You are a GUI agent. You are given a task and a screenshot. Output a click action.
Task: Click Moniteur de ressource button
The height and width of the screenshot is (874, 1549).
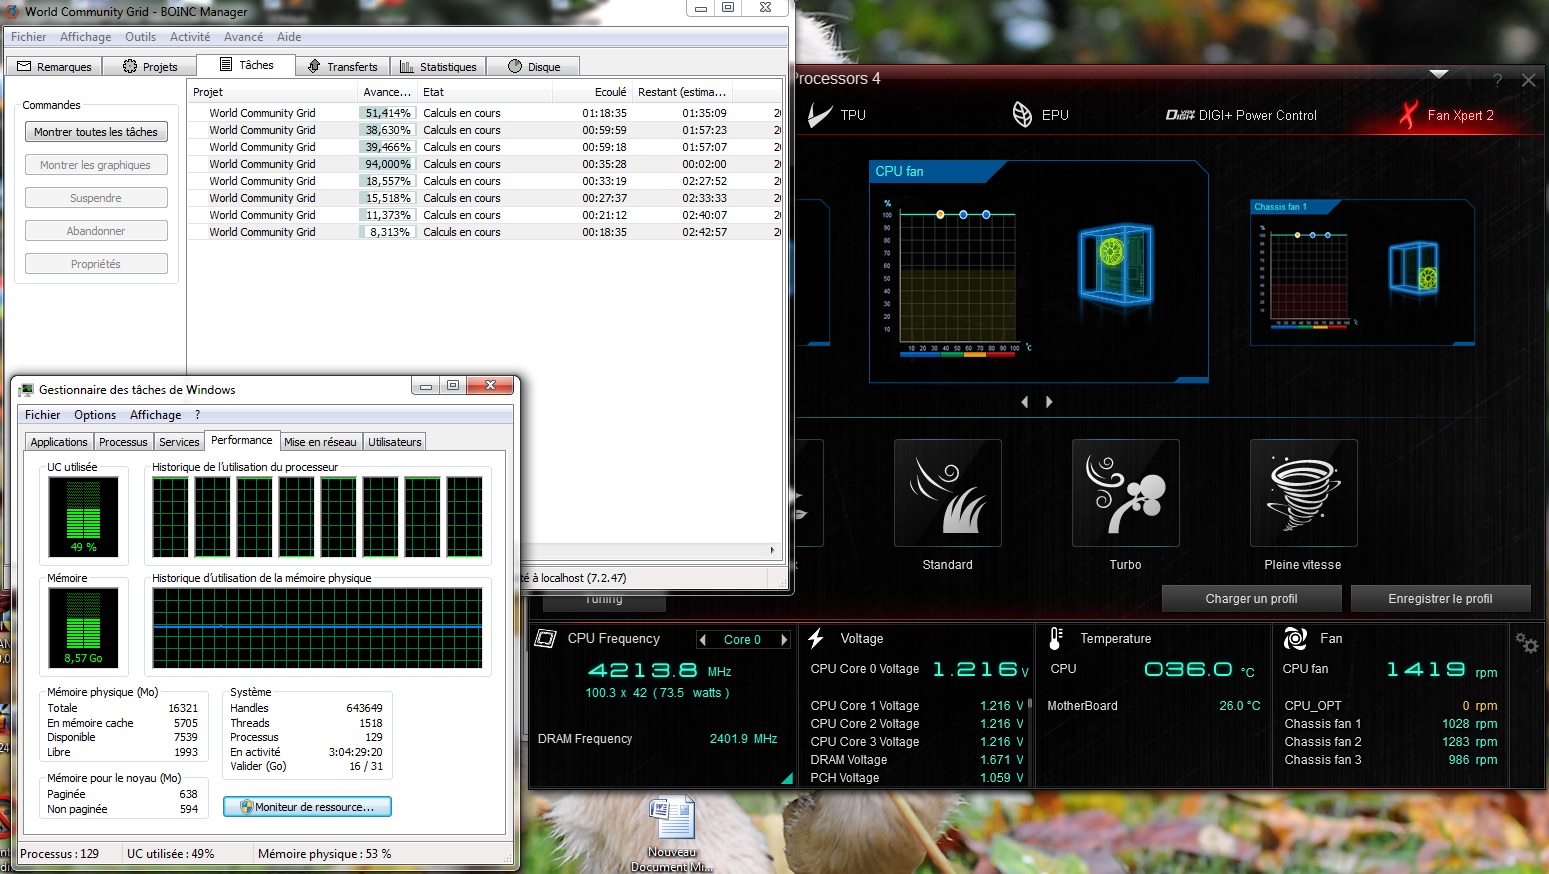point(307,807)
